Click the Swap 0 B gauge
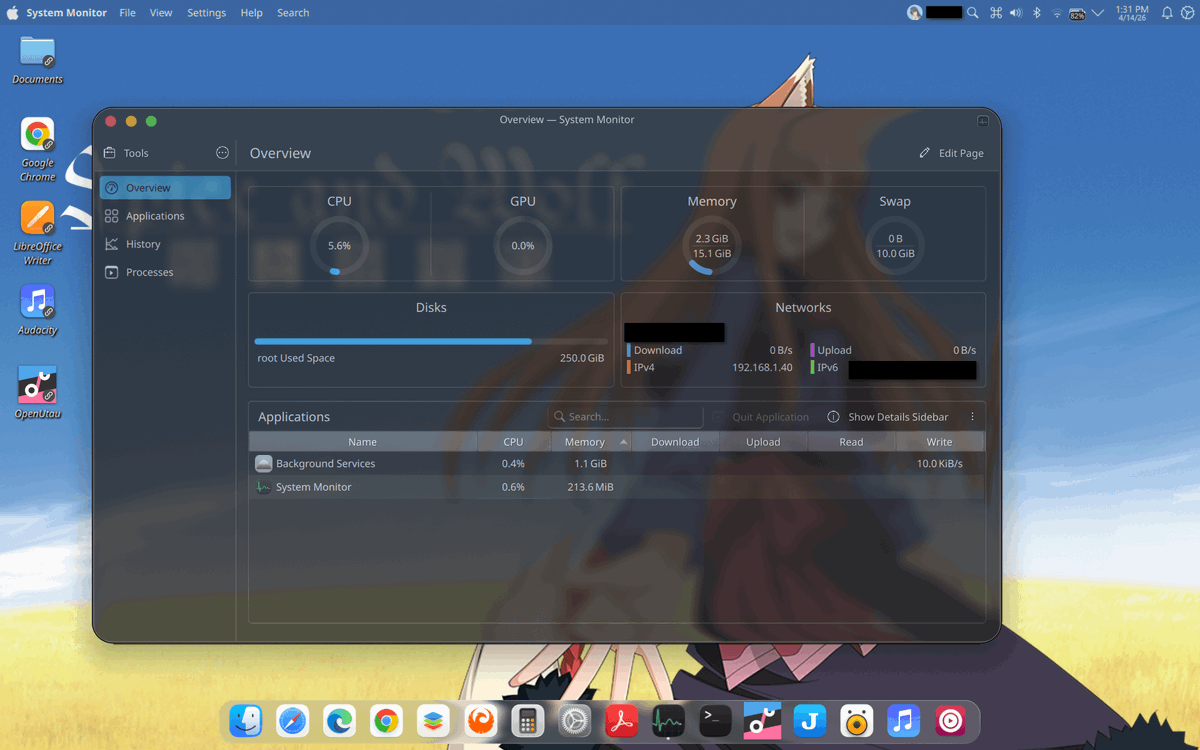 click(x=895, y=246)
